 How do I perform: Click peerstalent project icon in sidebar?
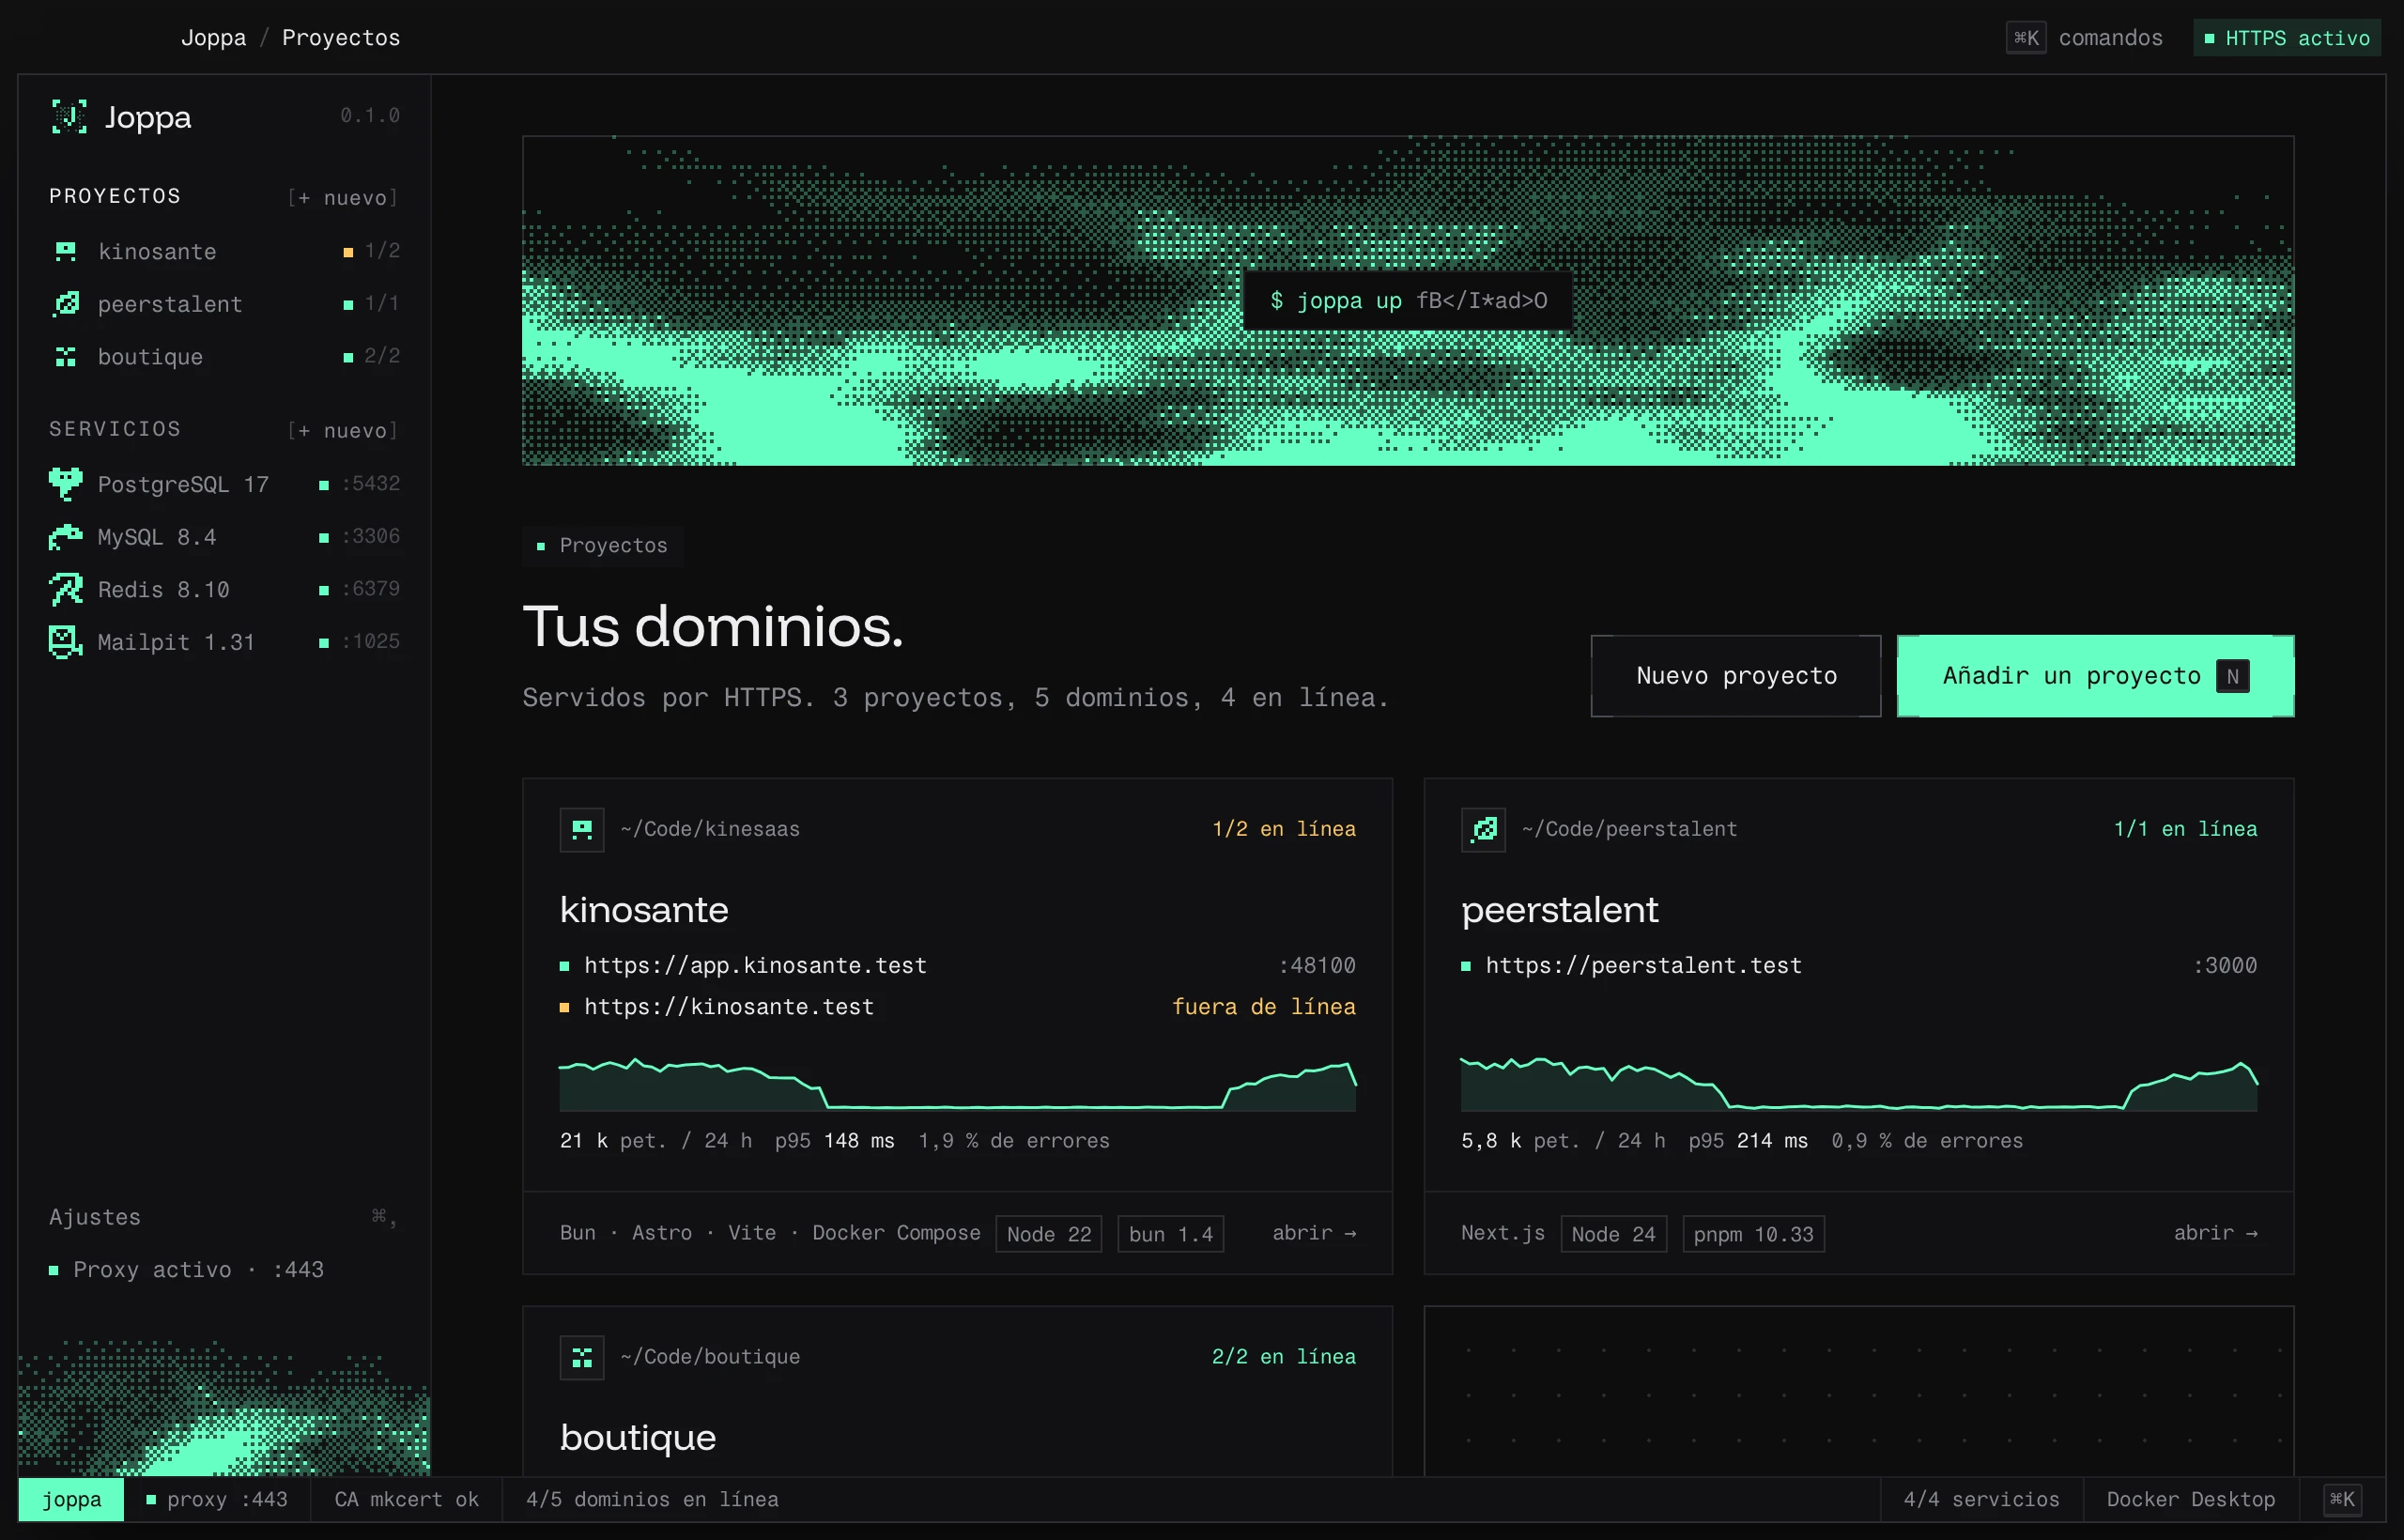[x=66, y=304]
